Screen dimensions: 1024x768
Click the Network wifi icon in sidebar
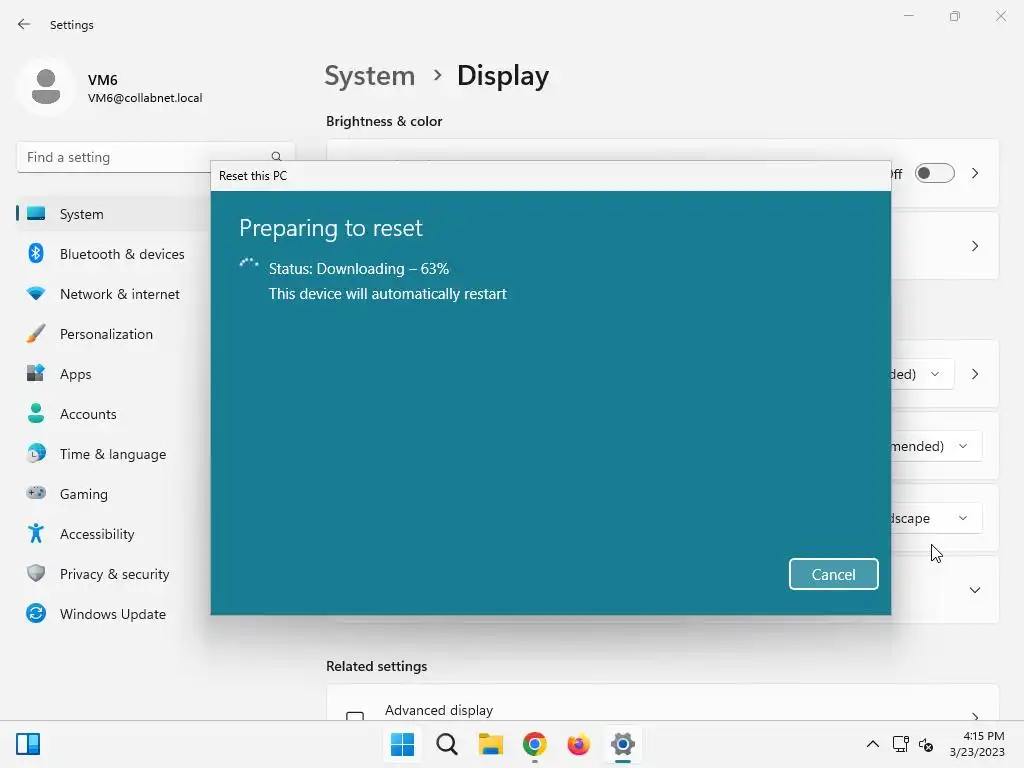tap(36, 293)
